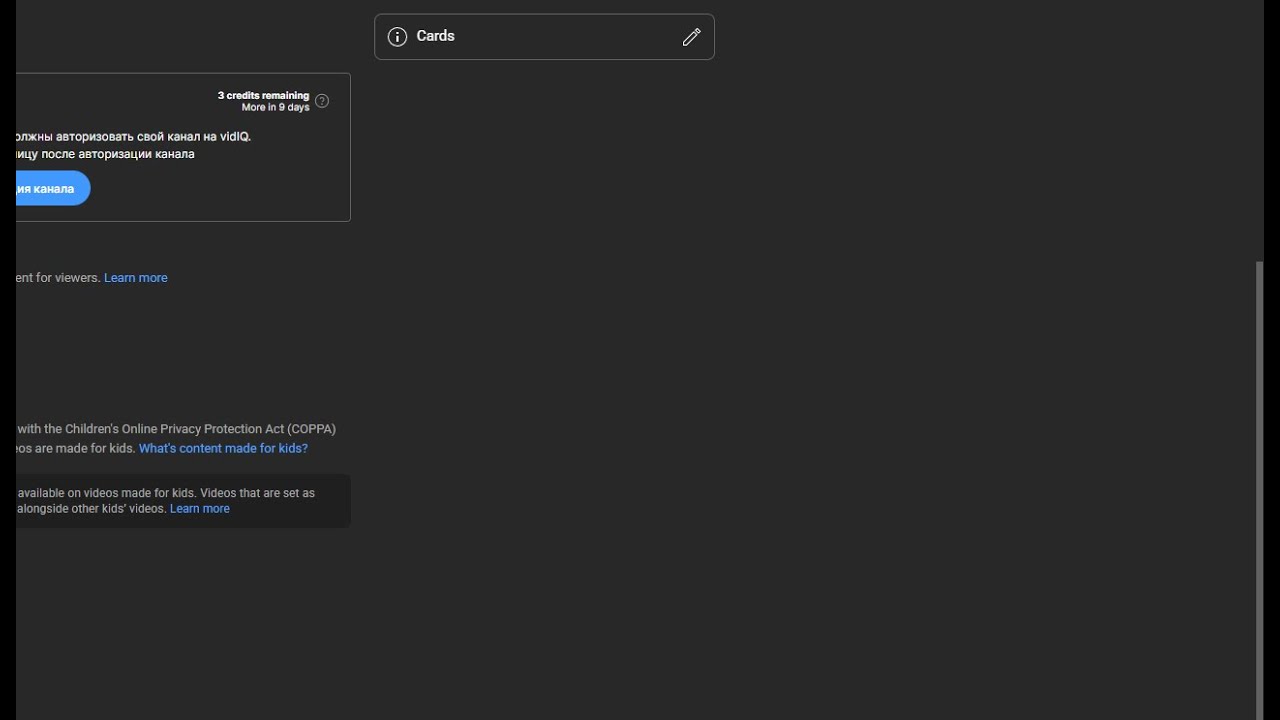Click the pencil edit icon for Cards
The image size is (1280, 720).
click(x=691, y=37)
